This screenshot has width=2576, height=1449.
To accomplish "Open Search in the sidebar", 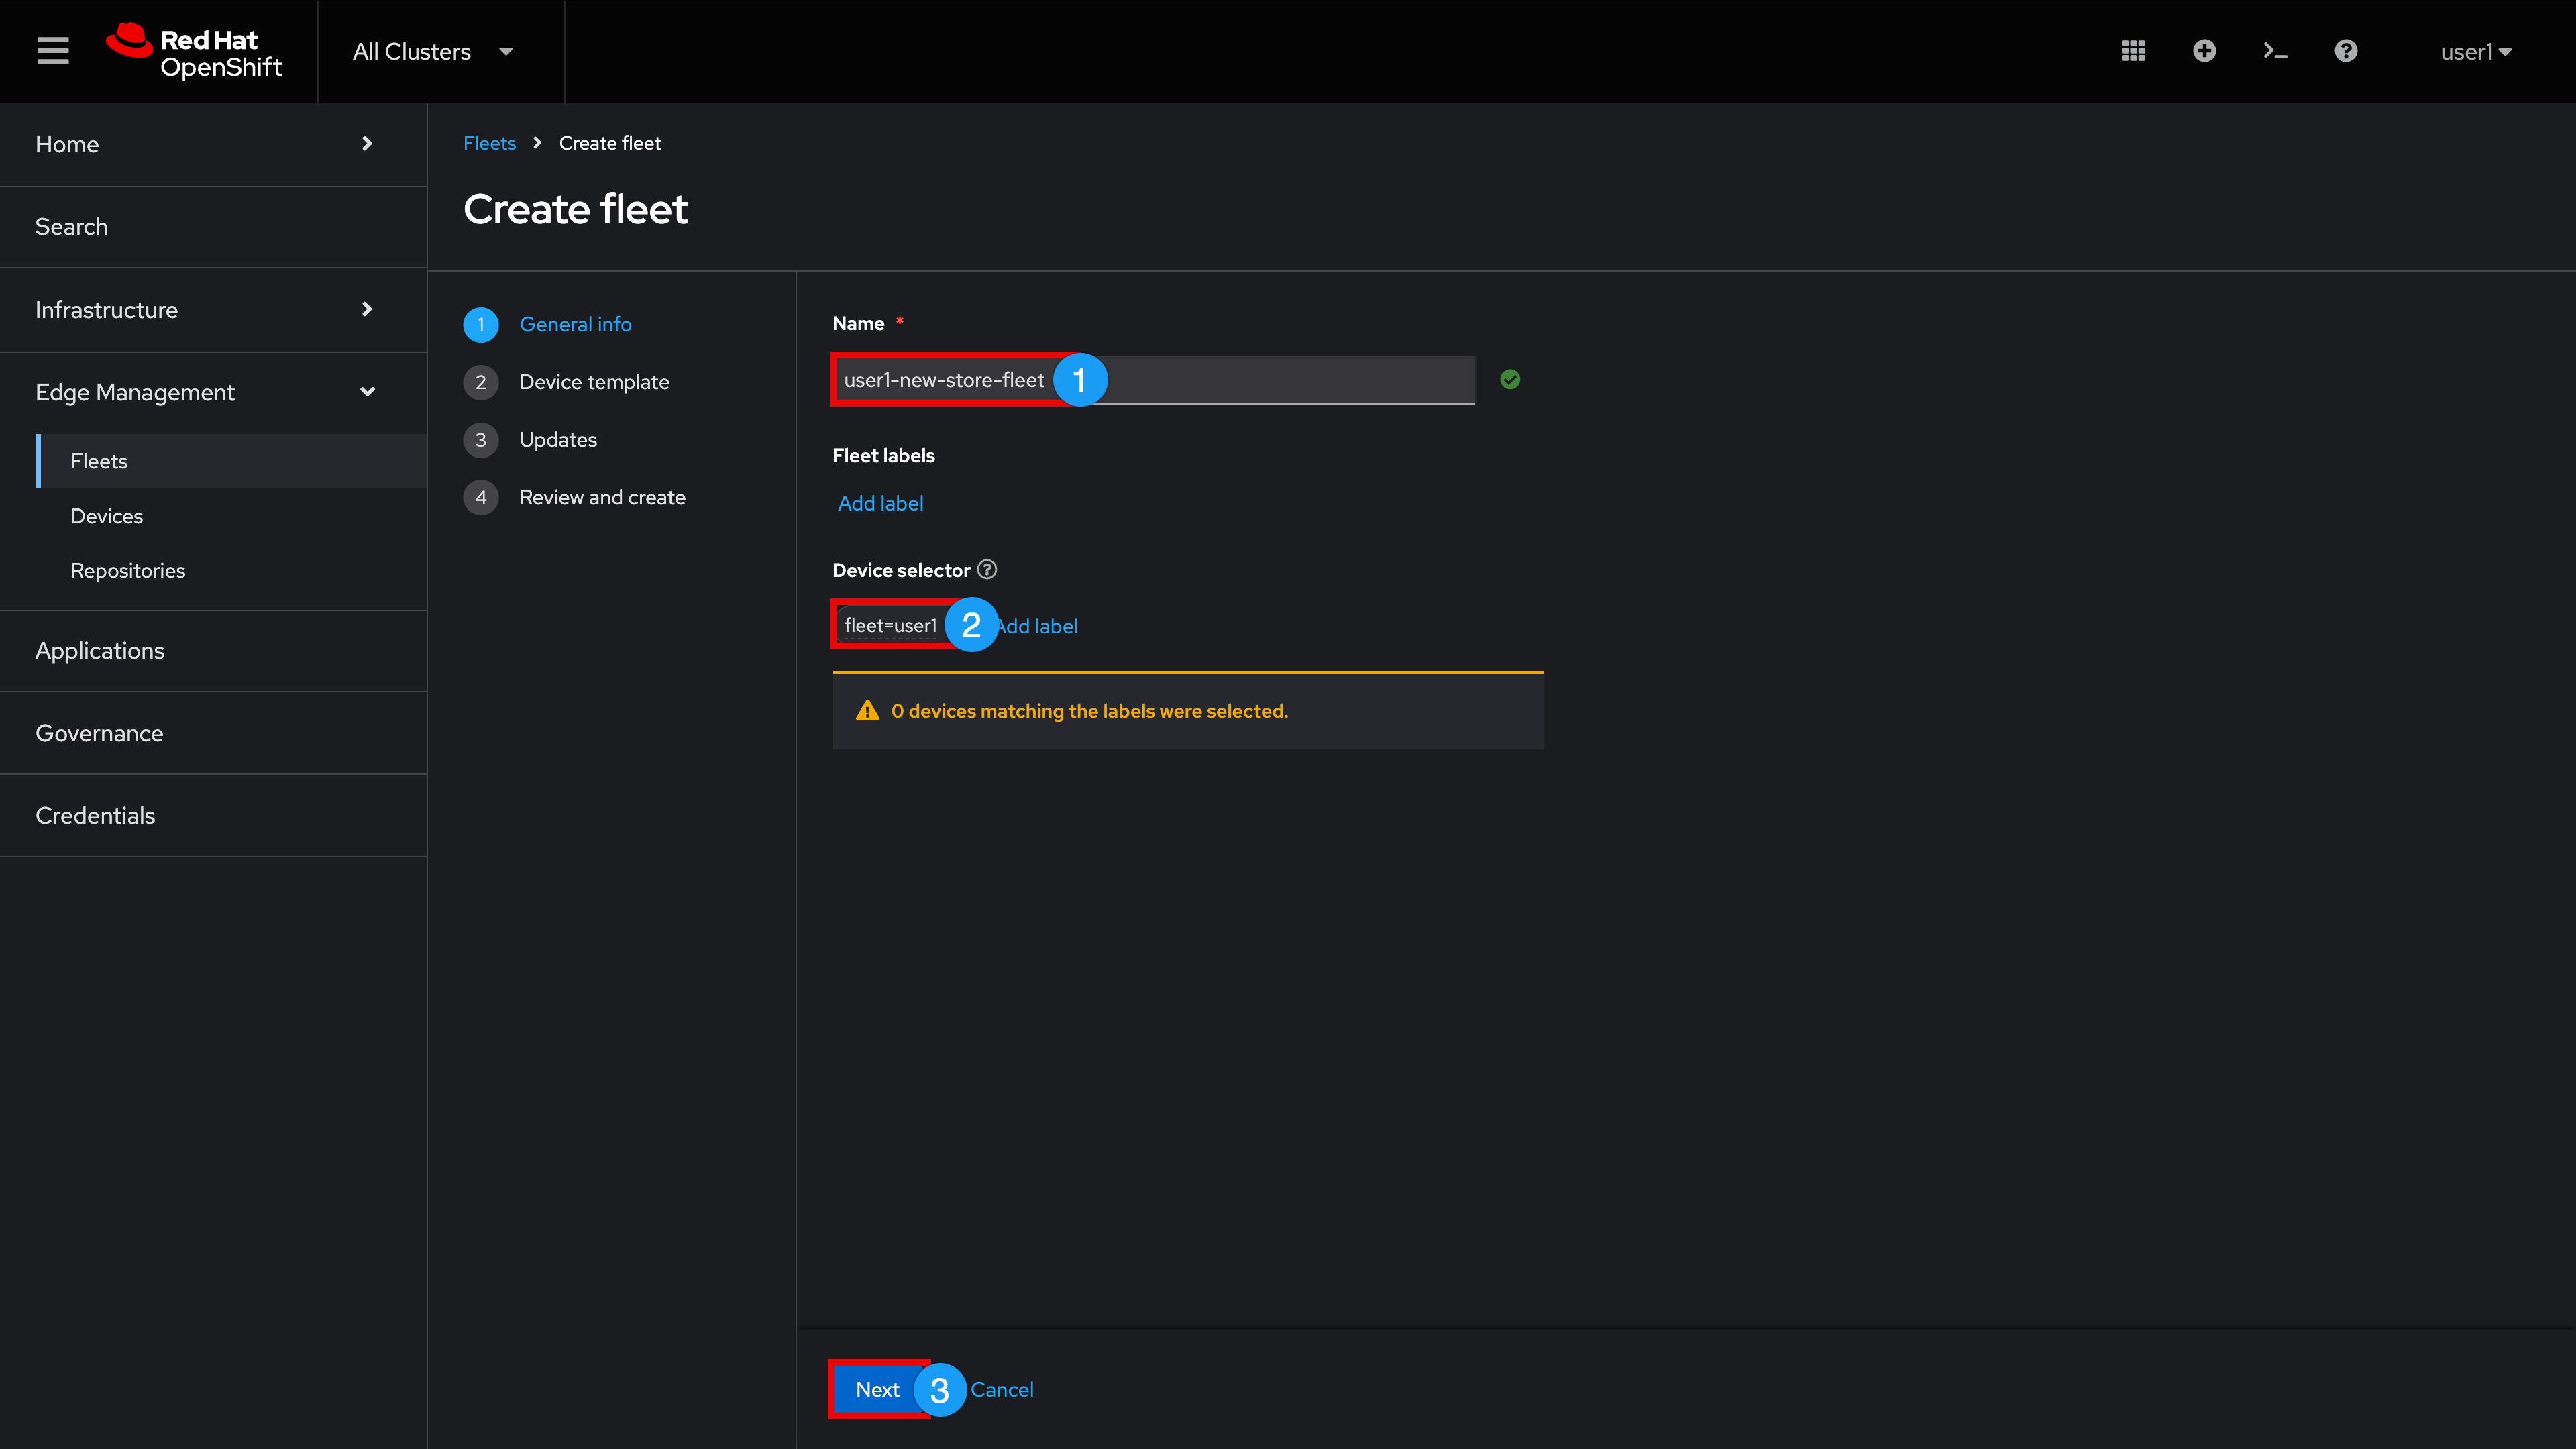I will coord(213,227).
